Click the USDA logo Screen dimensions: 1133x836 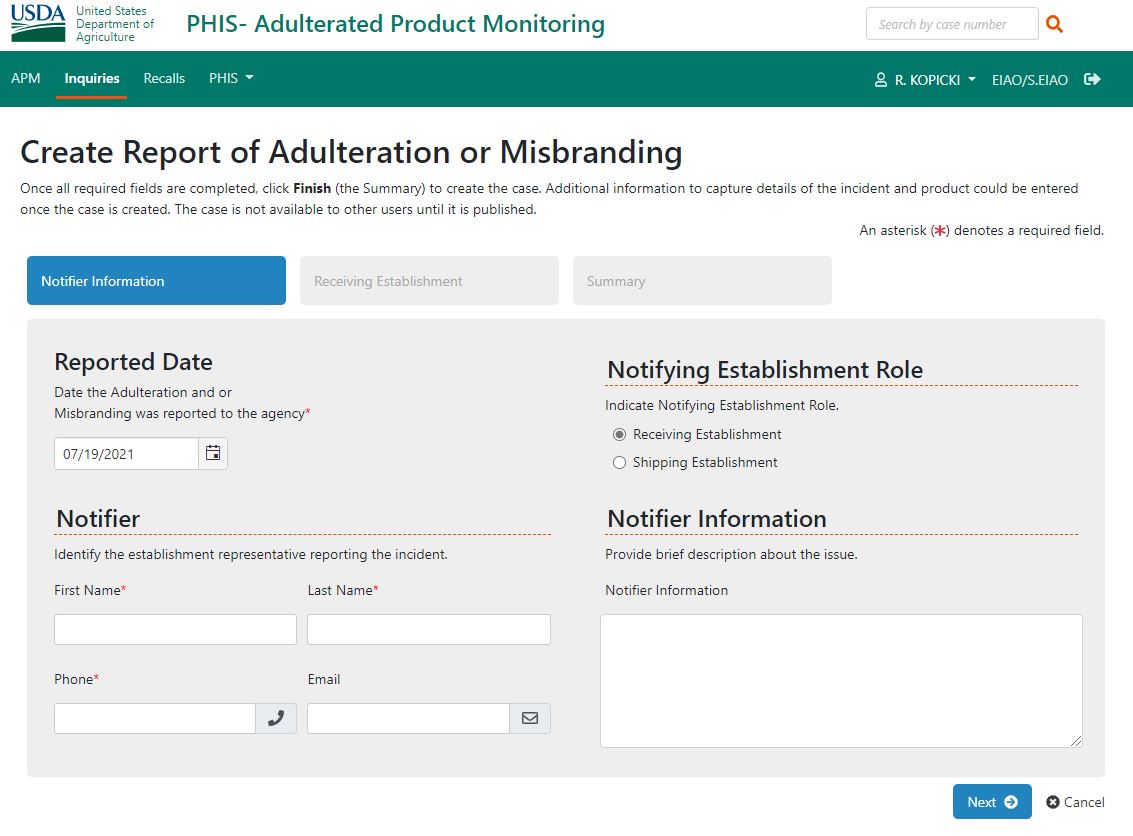[x=38, y=24]
